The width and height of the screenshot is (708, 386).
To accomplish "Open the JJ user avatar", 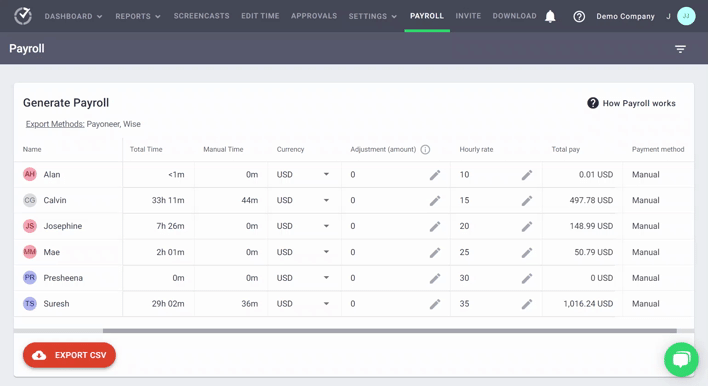I will [686, 16].
